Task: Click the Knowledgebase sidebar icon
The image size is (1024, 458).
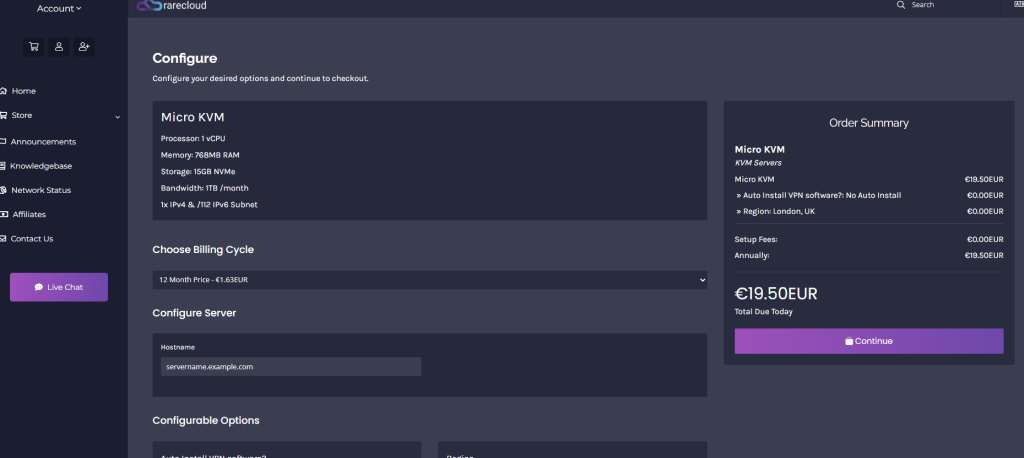Action: 4,166
